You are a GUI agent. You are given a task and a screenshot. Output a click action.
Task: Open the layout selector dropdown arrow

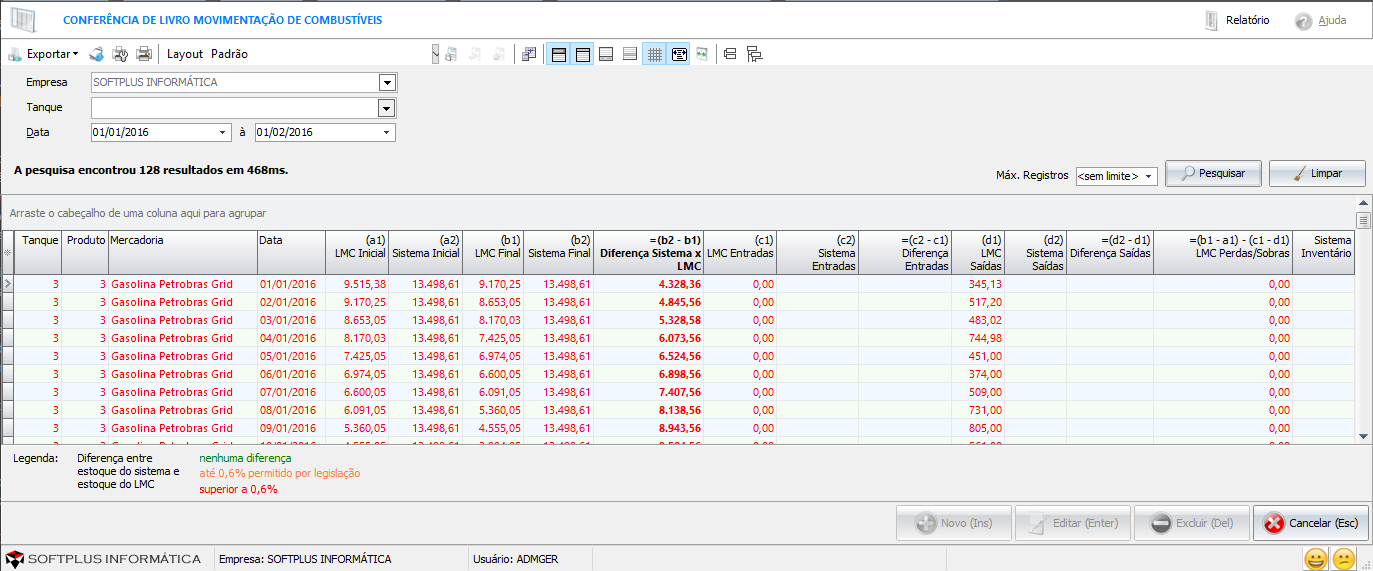pyautogui.click(x=435, y=54)
